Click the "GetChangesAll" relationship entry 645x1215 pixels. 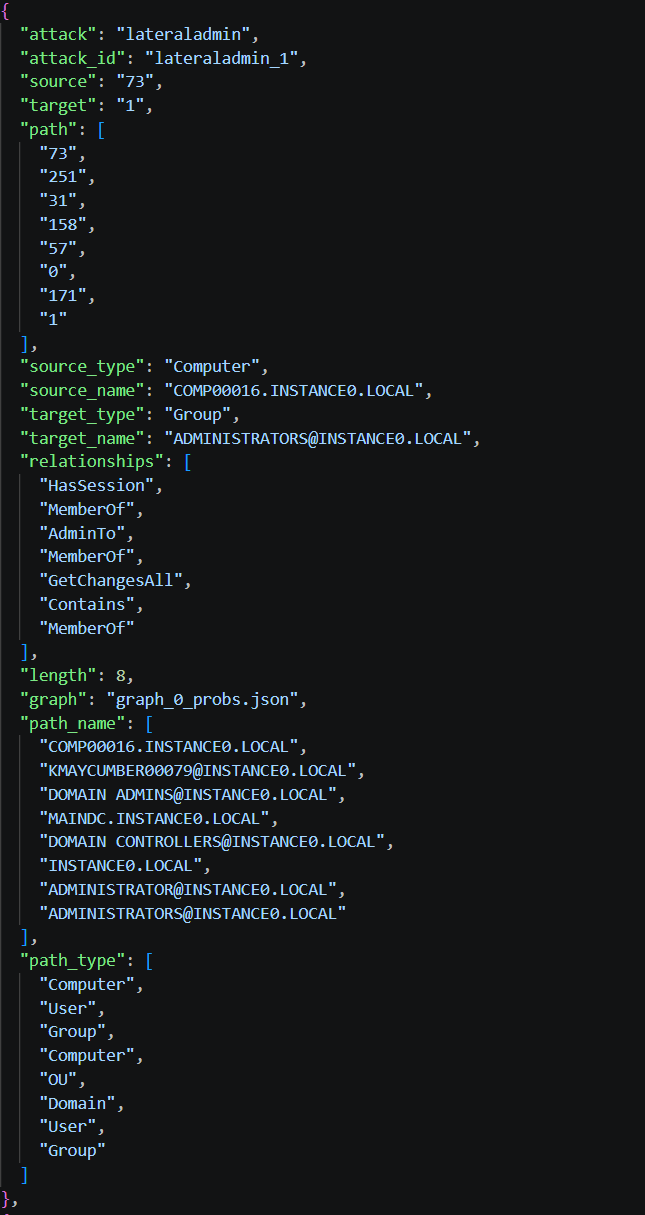pyautogui.click(x=111, y=580)
